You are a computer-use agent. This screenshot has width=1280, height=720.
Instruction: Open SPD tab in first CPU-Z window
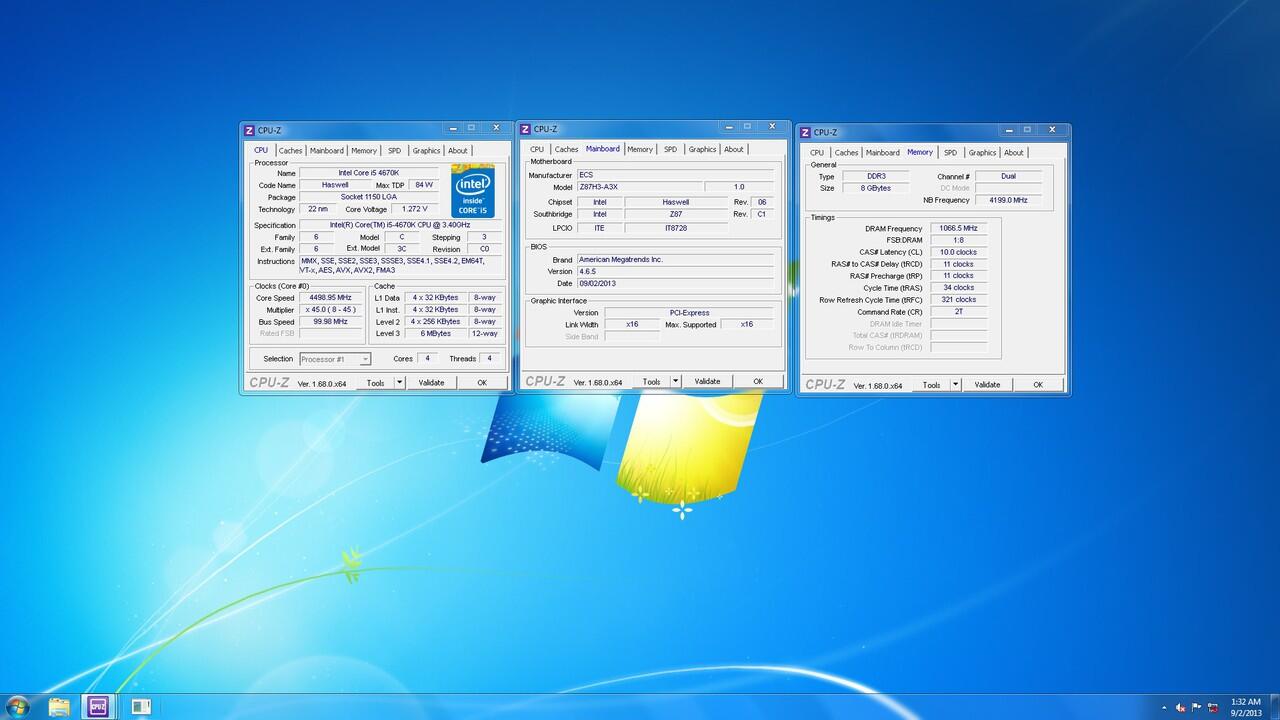point(394,151)
